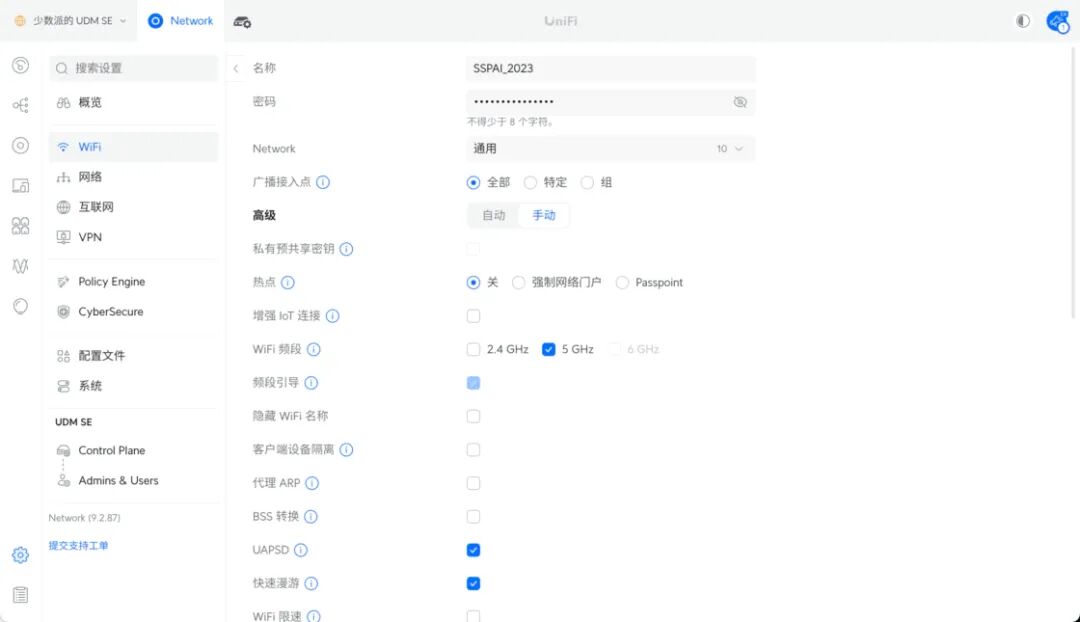Open the client devices icon in left rail
The height and width of the screenshot is (622, 1080).
21,186
